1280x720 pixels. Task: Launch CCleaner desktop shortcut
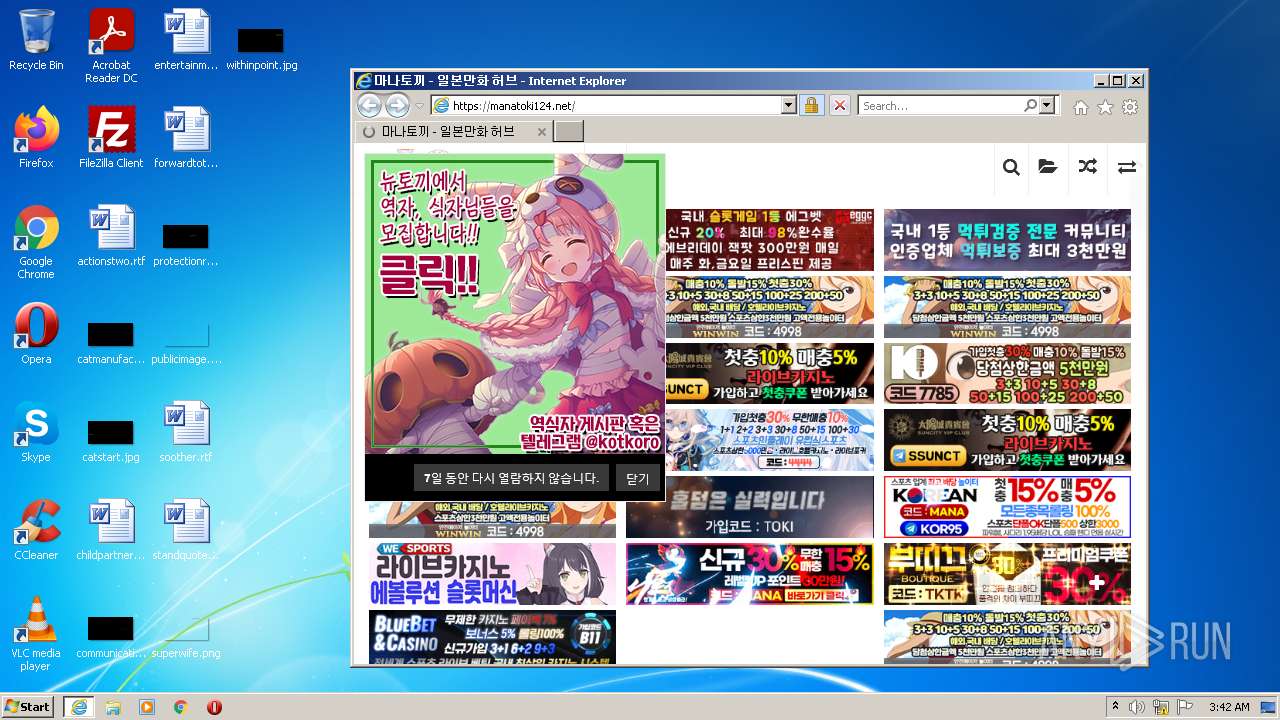(x=36, y=530)
